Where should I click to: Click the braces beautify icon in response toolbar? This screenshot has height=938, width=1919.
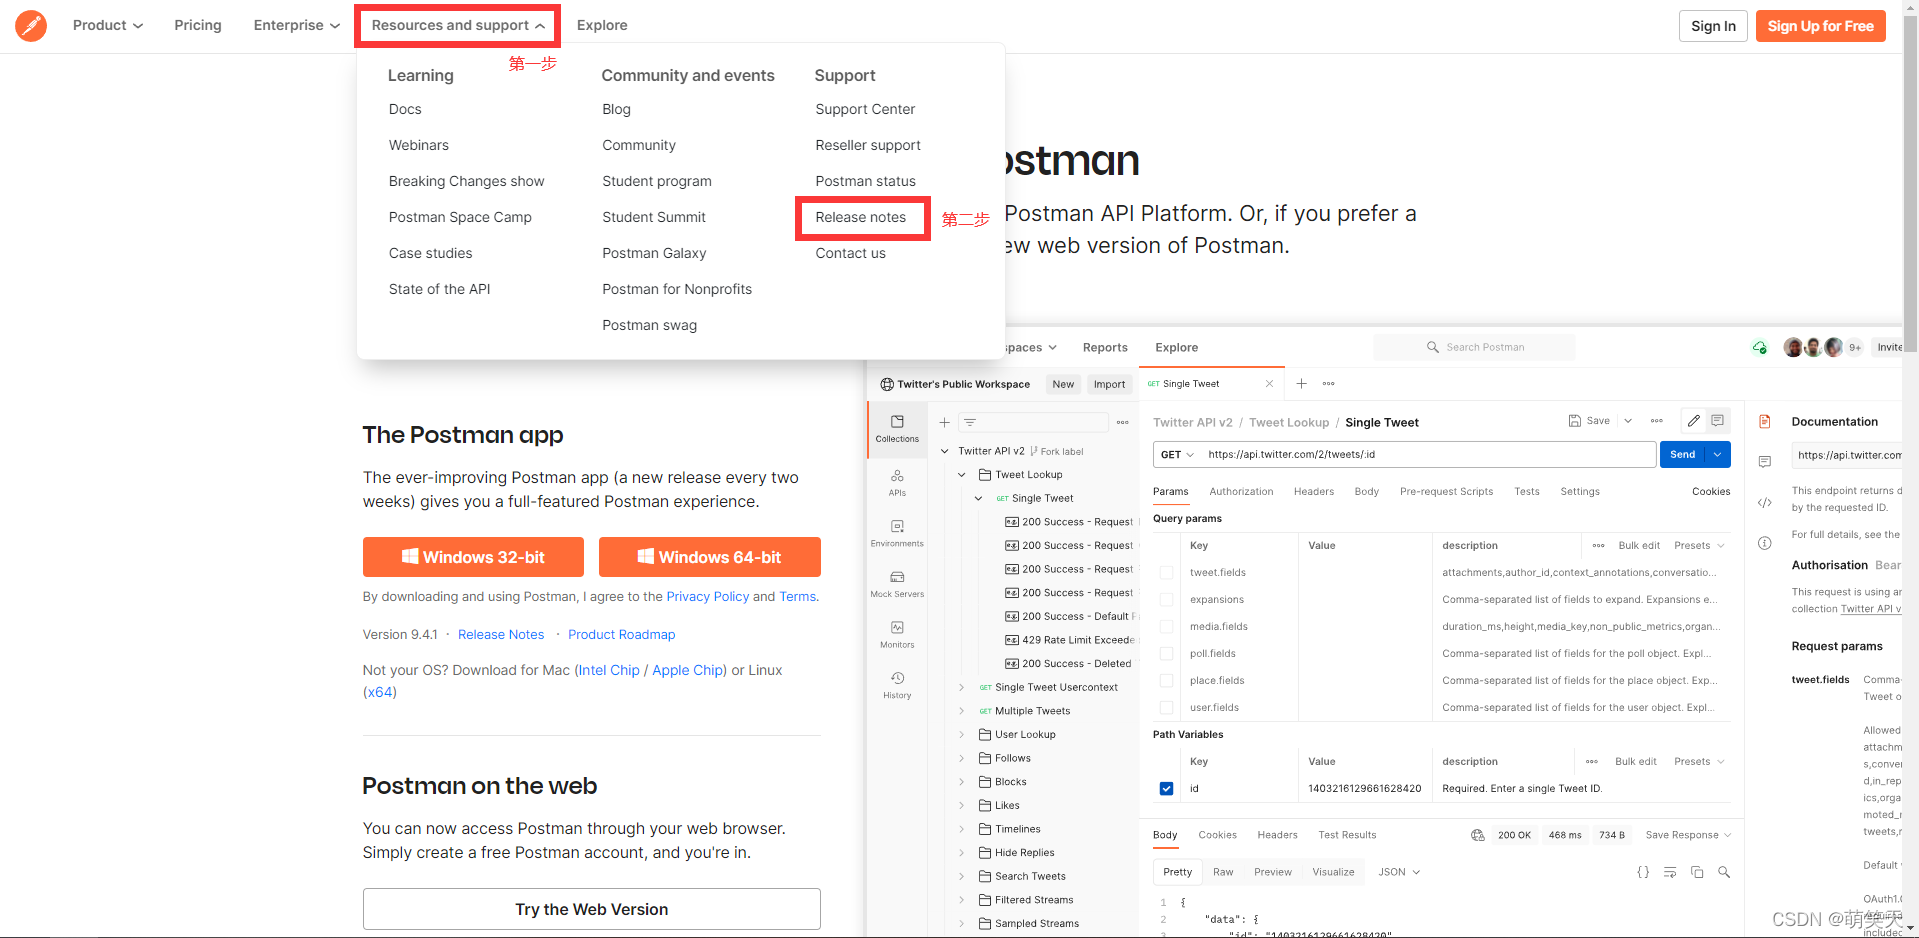point(1643,872)
